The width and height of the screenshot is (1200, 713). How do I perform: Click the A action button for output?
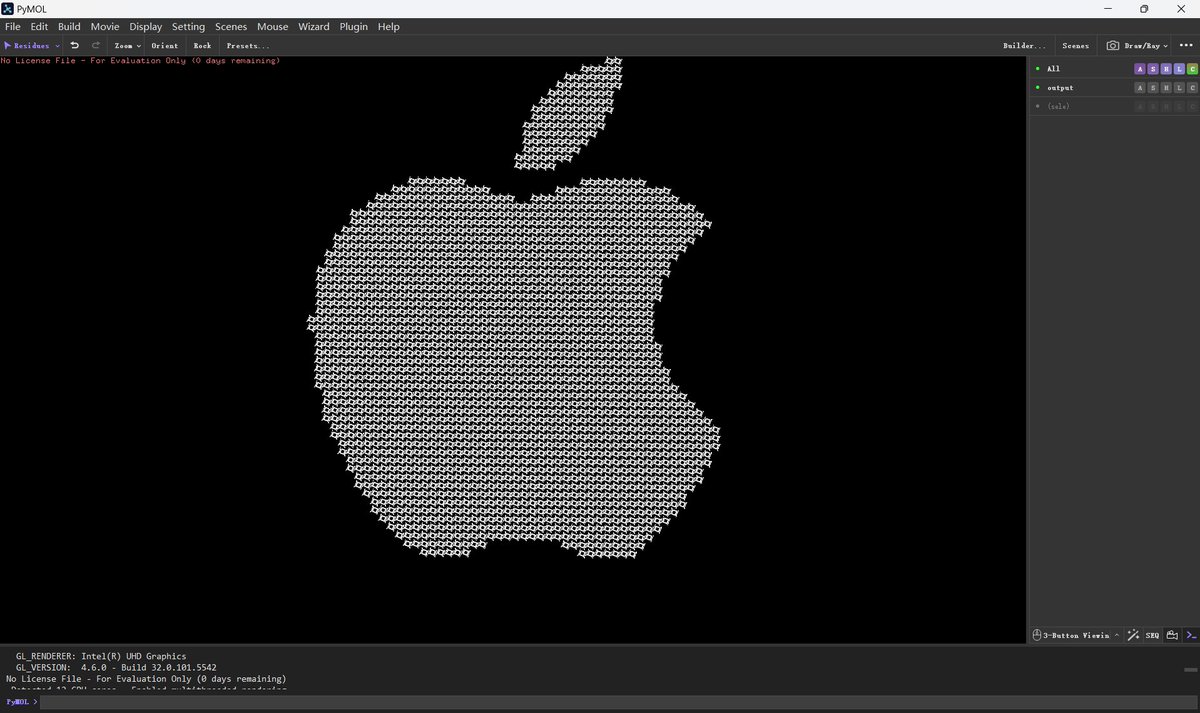pos(1140,88)
